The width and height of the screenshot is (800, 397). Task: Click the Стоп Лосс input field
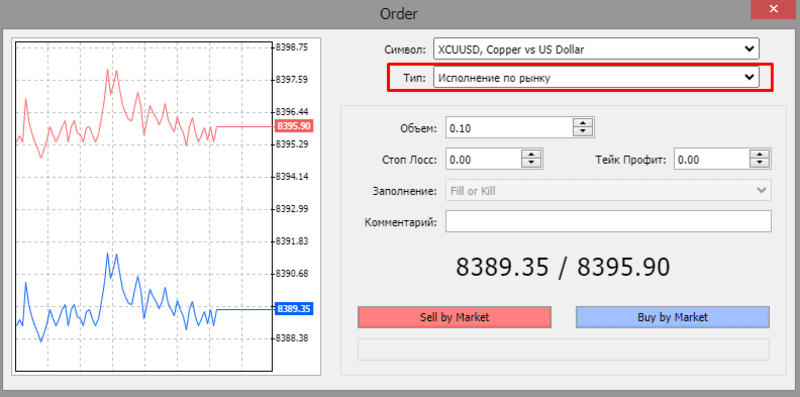[x=483, y=160]
